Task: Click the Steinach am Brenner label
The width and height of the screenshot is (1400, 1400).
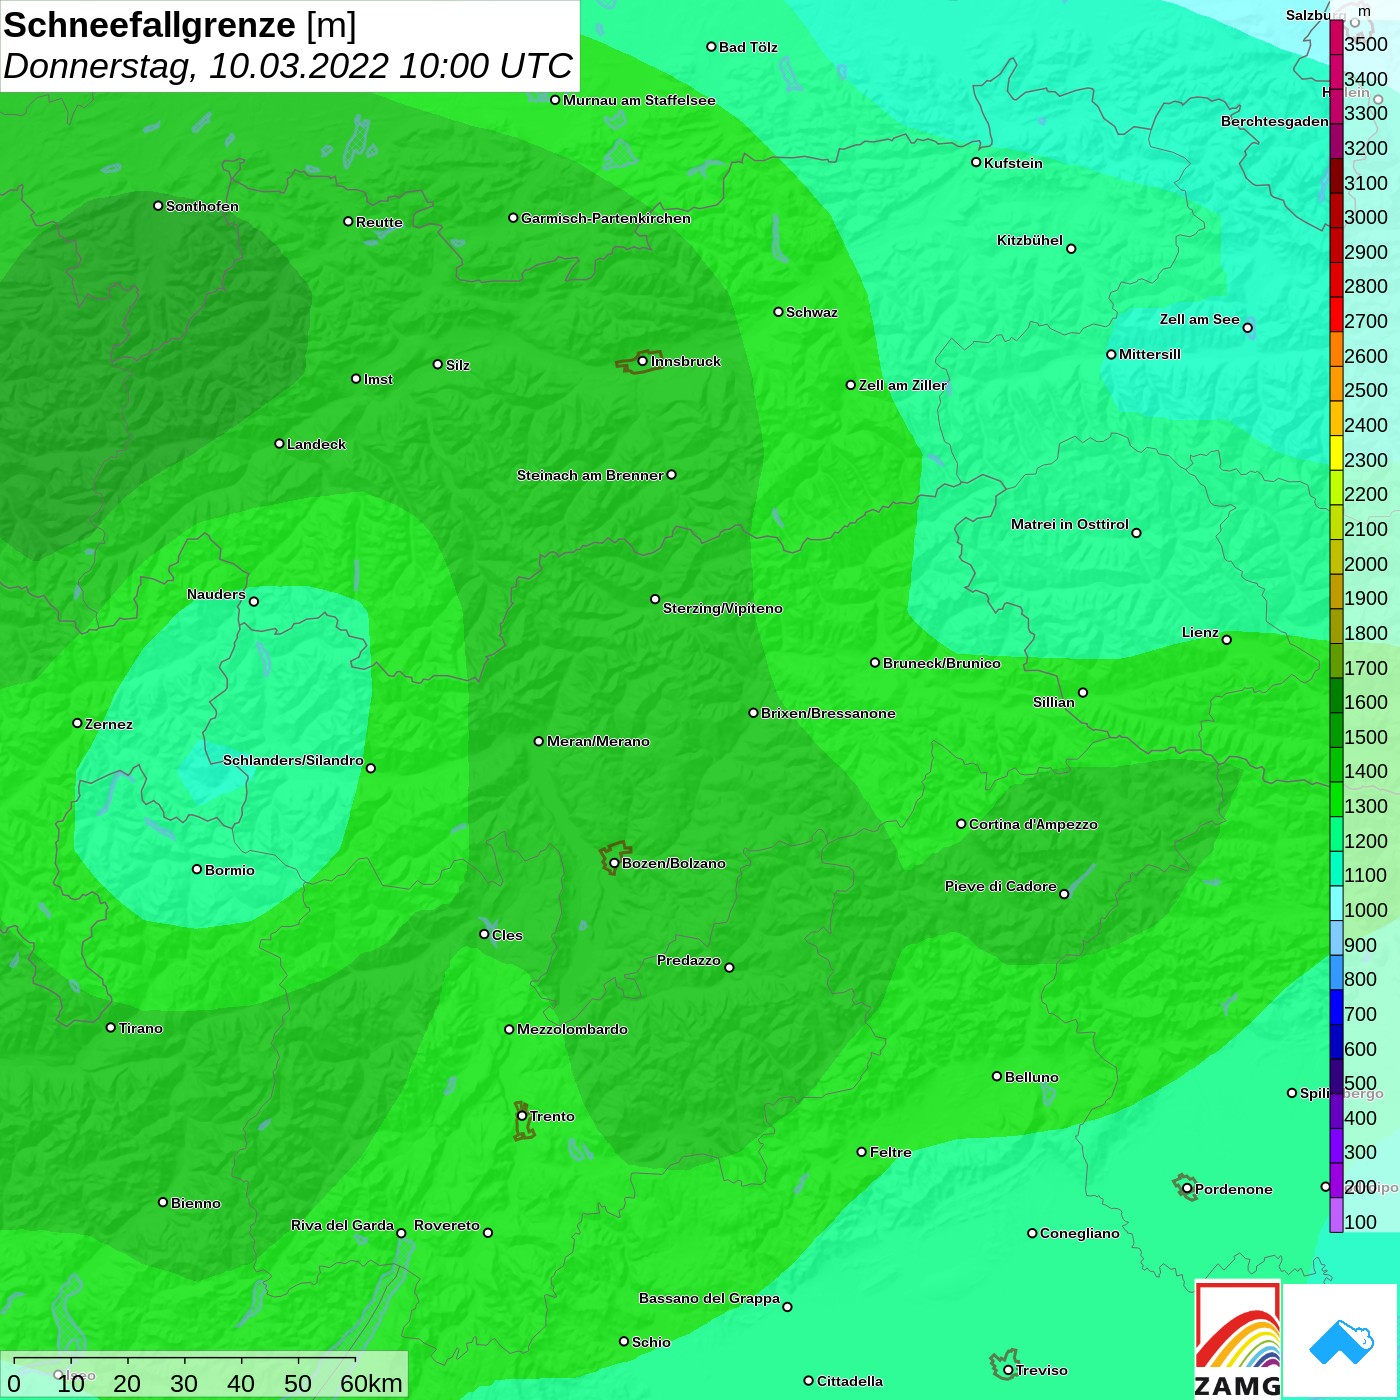Action: [x=590, y=475]
